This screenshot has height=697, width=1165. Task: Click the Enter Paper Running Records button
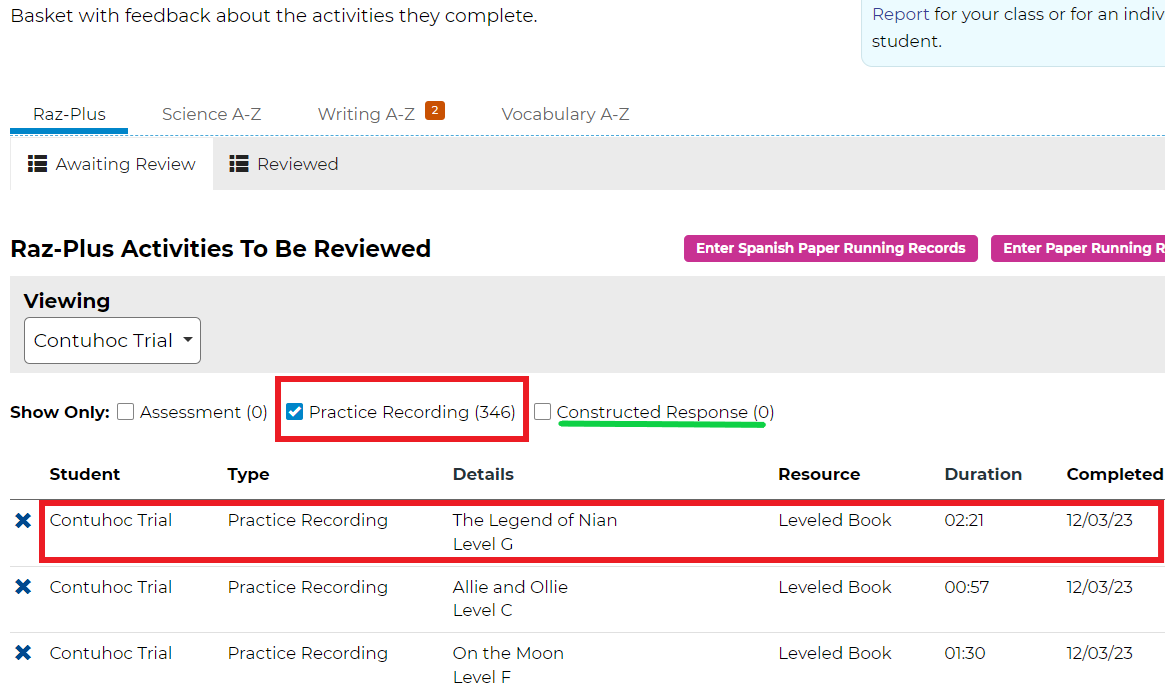(x=1080, y=249)
